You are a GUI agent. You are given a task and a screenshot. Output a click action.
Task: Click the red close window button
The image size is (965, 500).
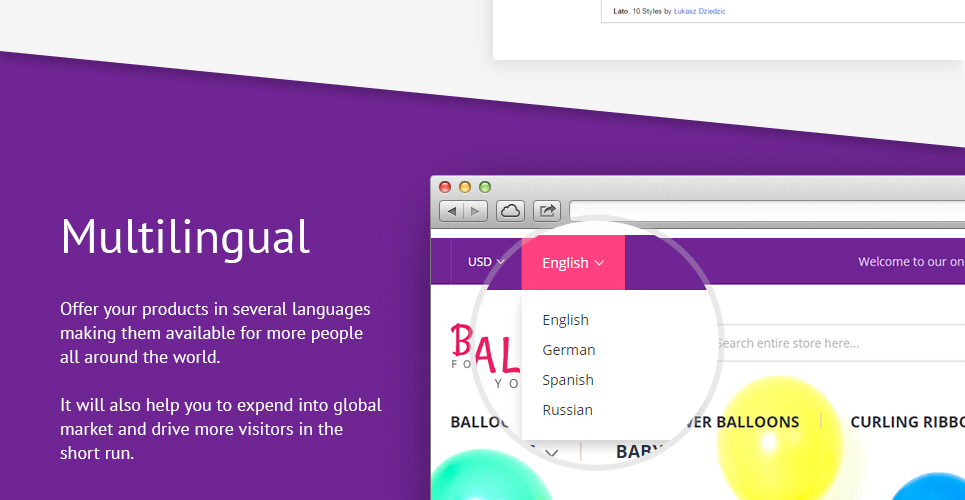[x=445, y=187]
